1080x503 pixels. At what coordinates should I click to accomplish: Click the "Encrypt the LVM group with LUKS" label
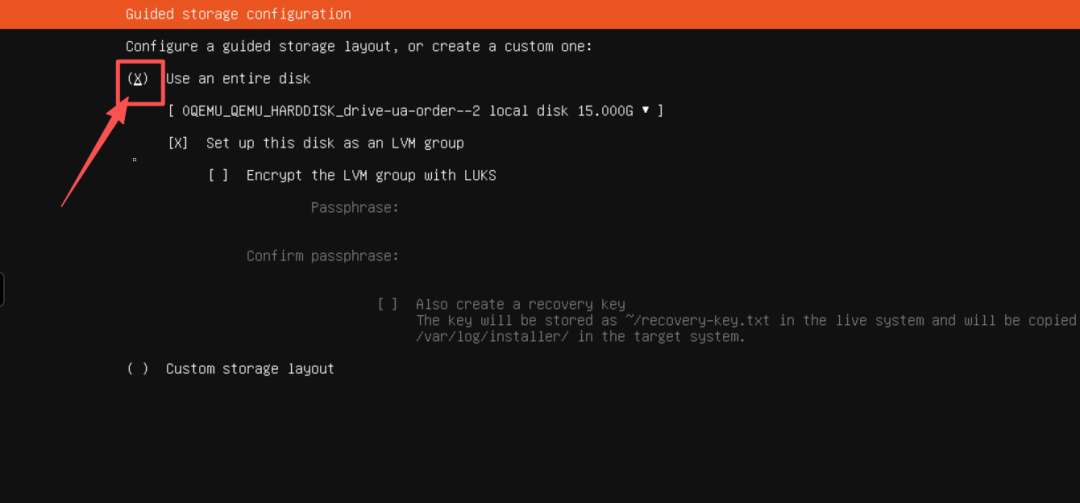pyautogui.click(x=371, y=175)
